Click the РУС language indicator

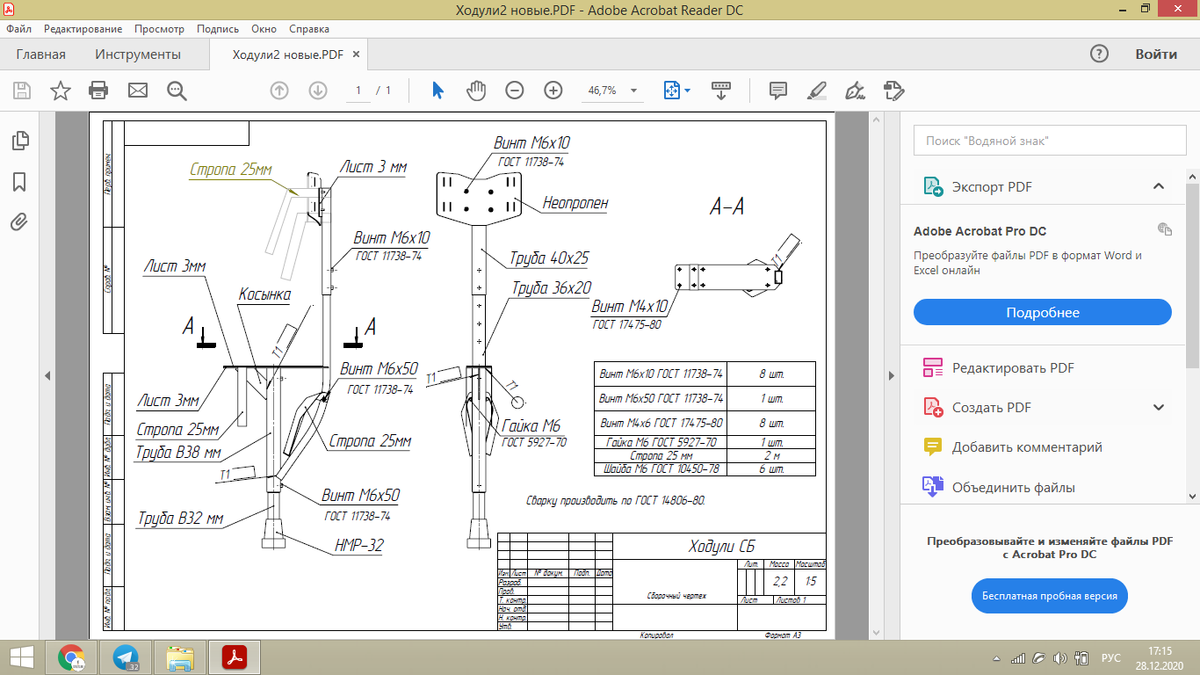point(1111,658)
